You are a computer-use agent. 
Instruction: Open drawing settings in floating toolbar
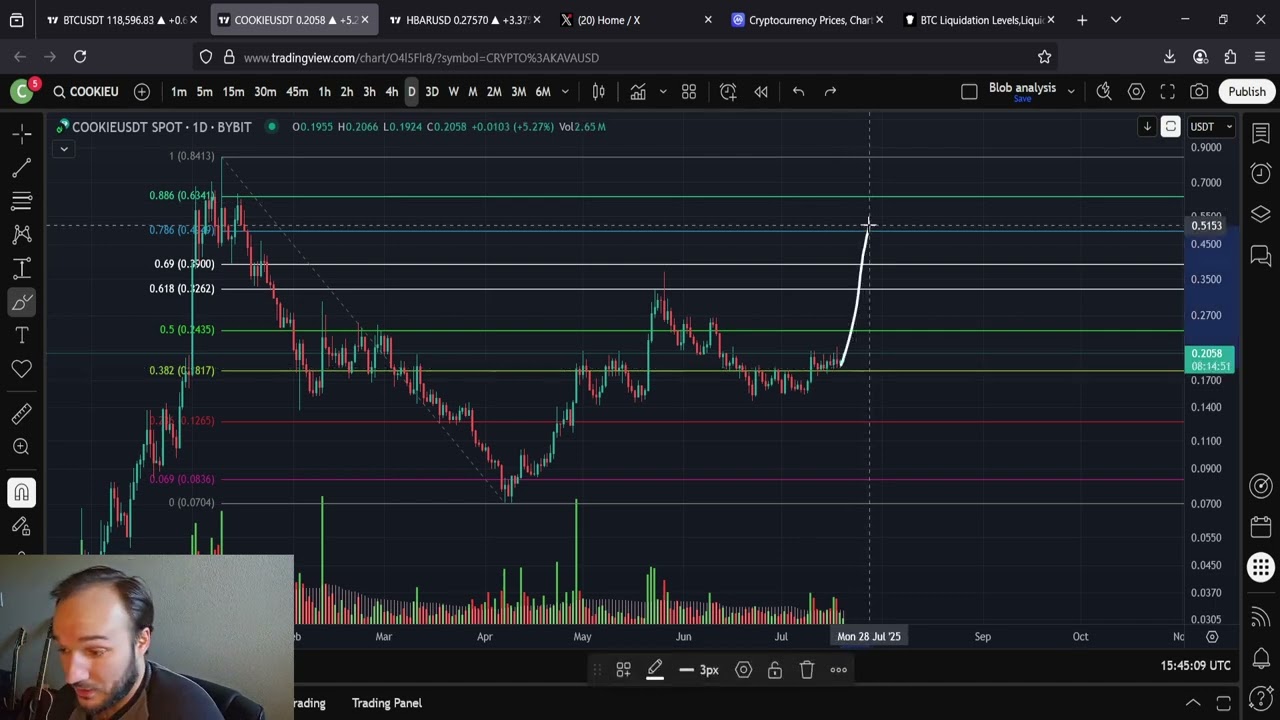[x=743, y=670]
